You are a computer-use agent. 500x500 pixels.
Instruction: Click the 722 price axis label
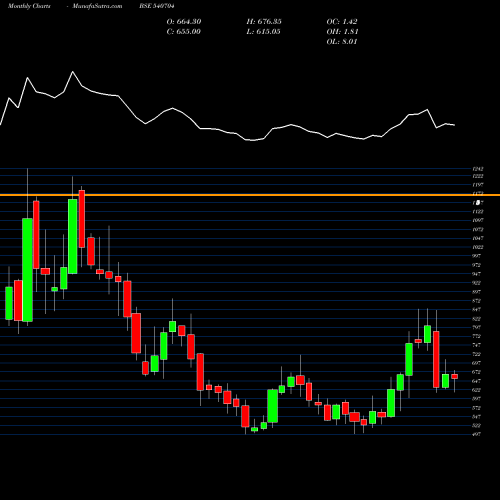pyautogui.click(x=477, y=354)
